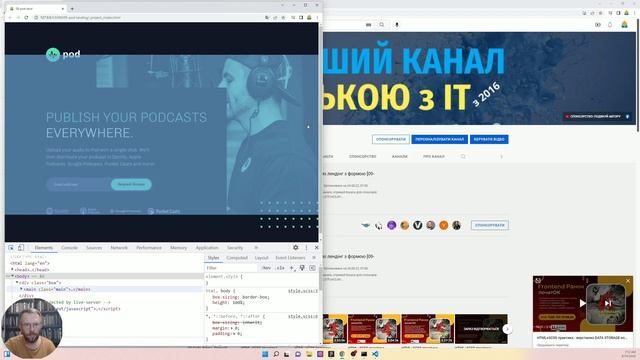The height and width of the screenshot is (360, 640).
Task: Add a new style rule plus icon
Action: (292, 268)
